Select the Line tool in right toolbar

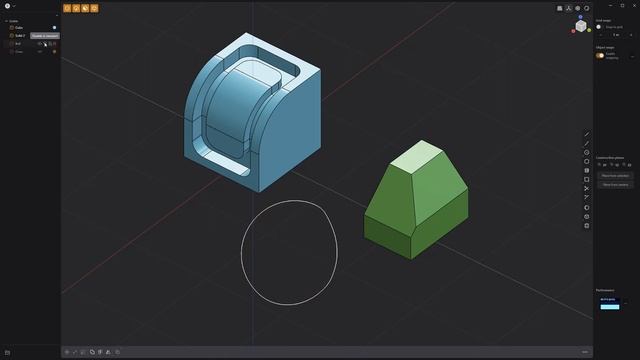click(x=587, y=134)
